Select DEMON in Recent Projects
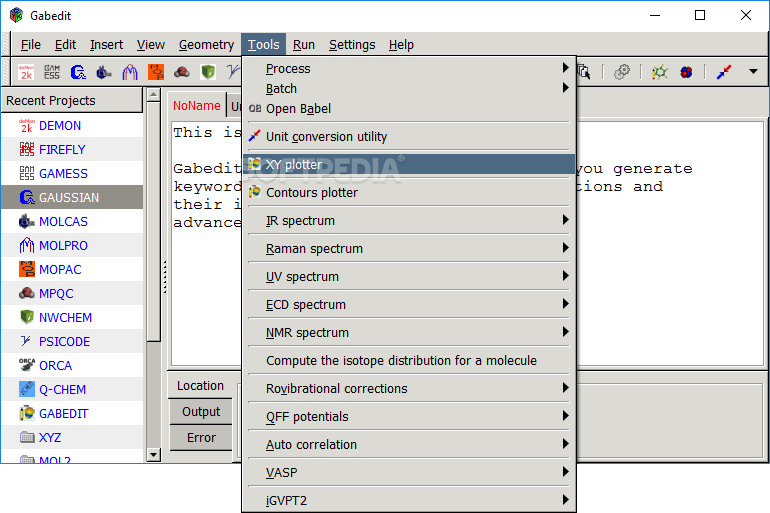 72,126
